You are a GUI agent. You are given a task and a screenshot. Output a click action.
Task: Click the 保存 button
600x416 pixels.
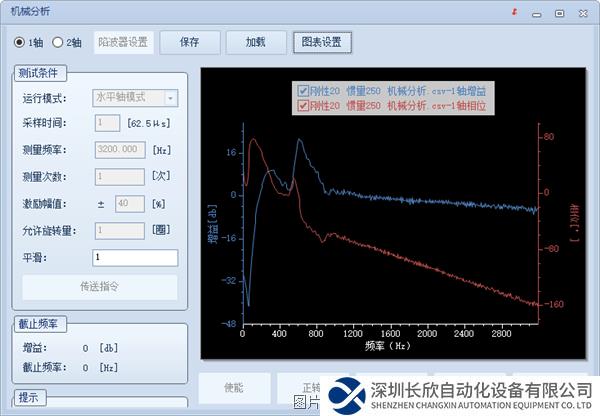190,42
